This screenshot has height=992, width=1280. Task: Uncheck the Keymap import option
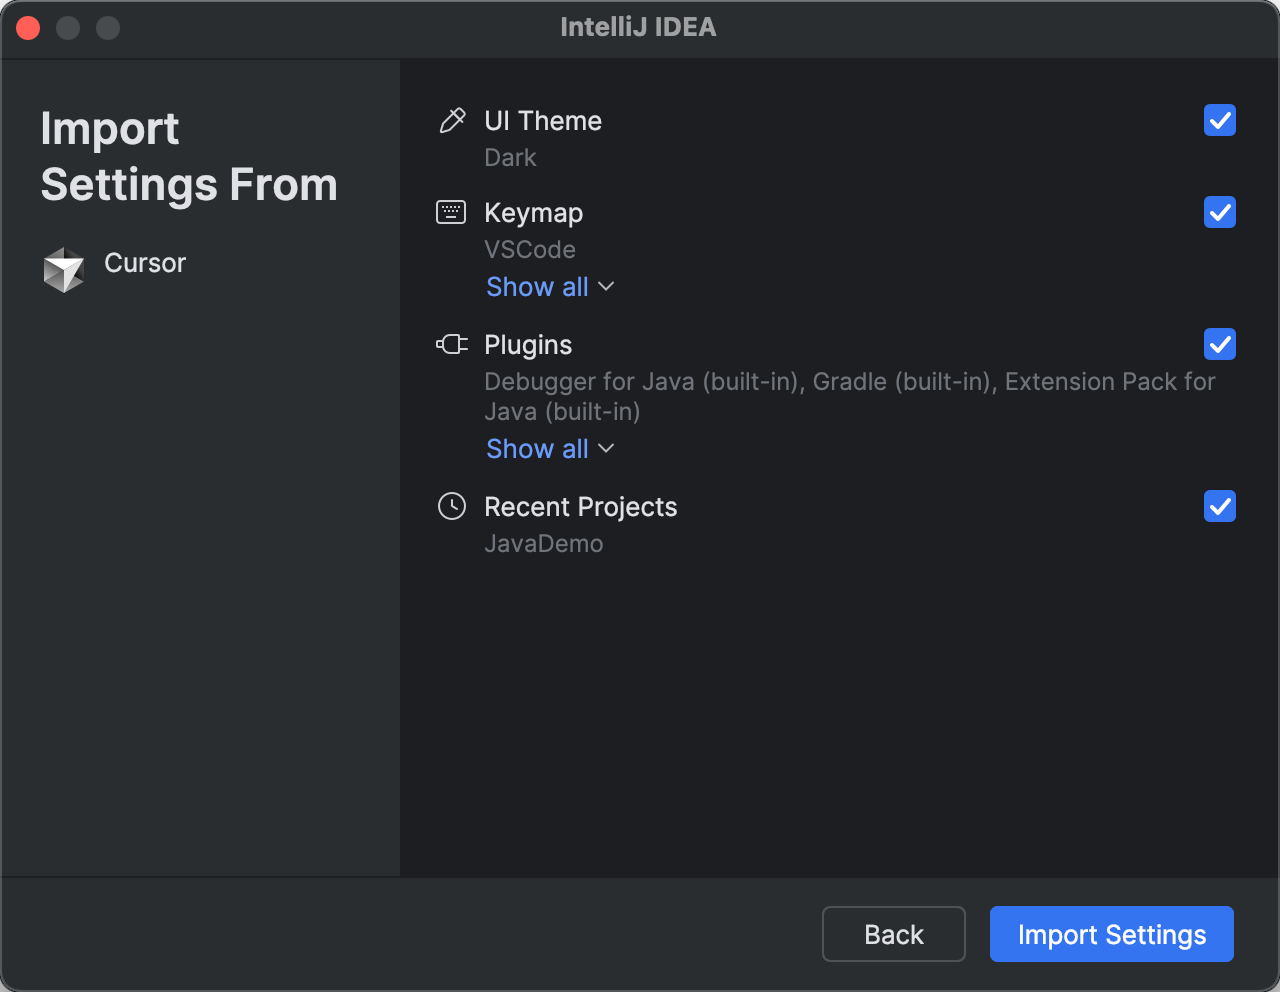[1219, 212]
